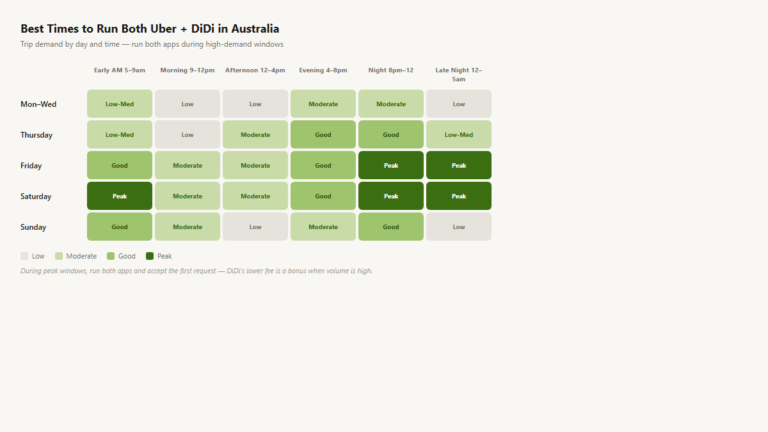Select the Sunday Morning Moderate cell
Image resolution: width=768 pixels, height=432 pixels.
coord(188,227)
